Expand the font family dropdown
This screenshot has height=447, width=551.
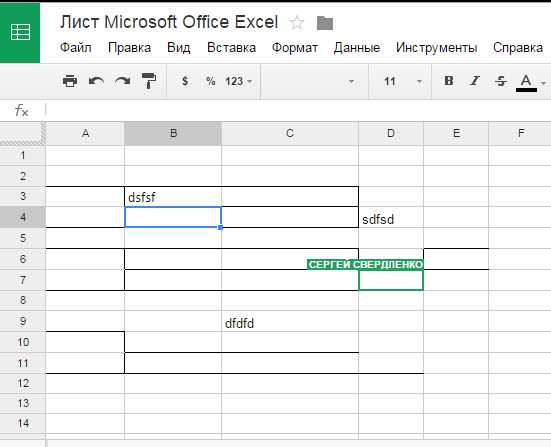[309, 82]
